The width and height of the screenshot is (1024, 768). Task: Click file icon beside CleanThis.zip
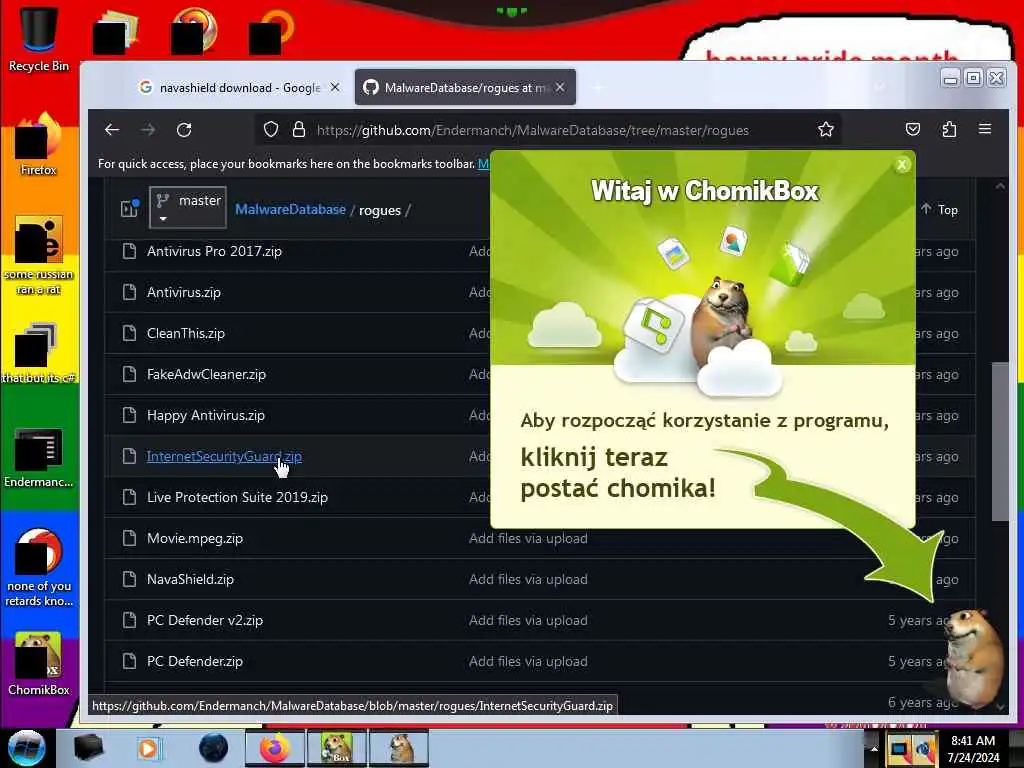pos(129,333)
